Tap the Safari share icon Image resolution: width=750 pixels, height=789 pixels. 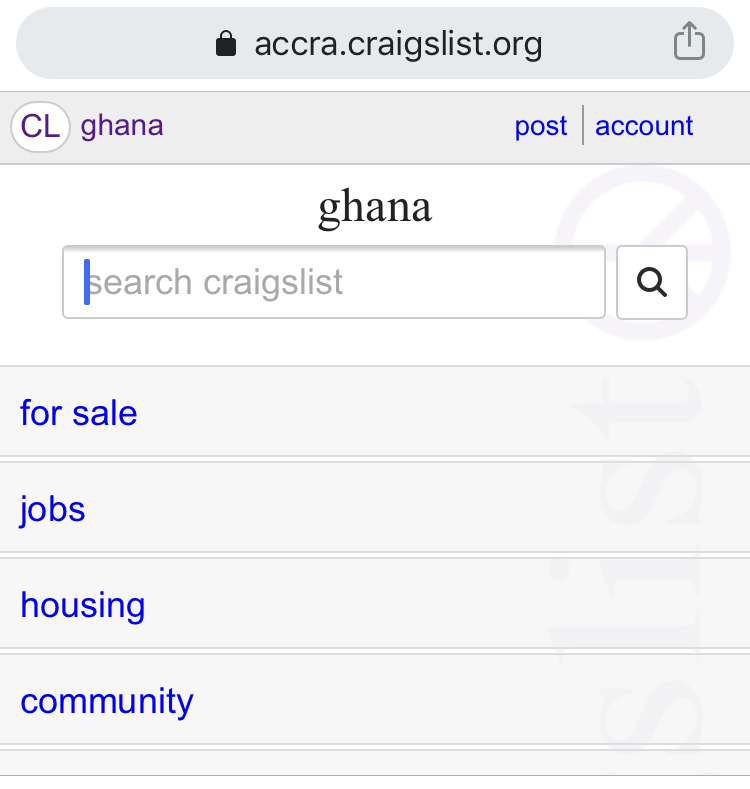[689, 43]
